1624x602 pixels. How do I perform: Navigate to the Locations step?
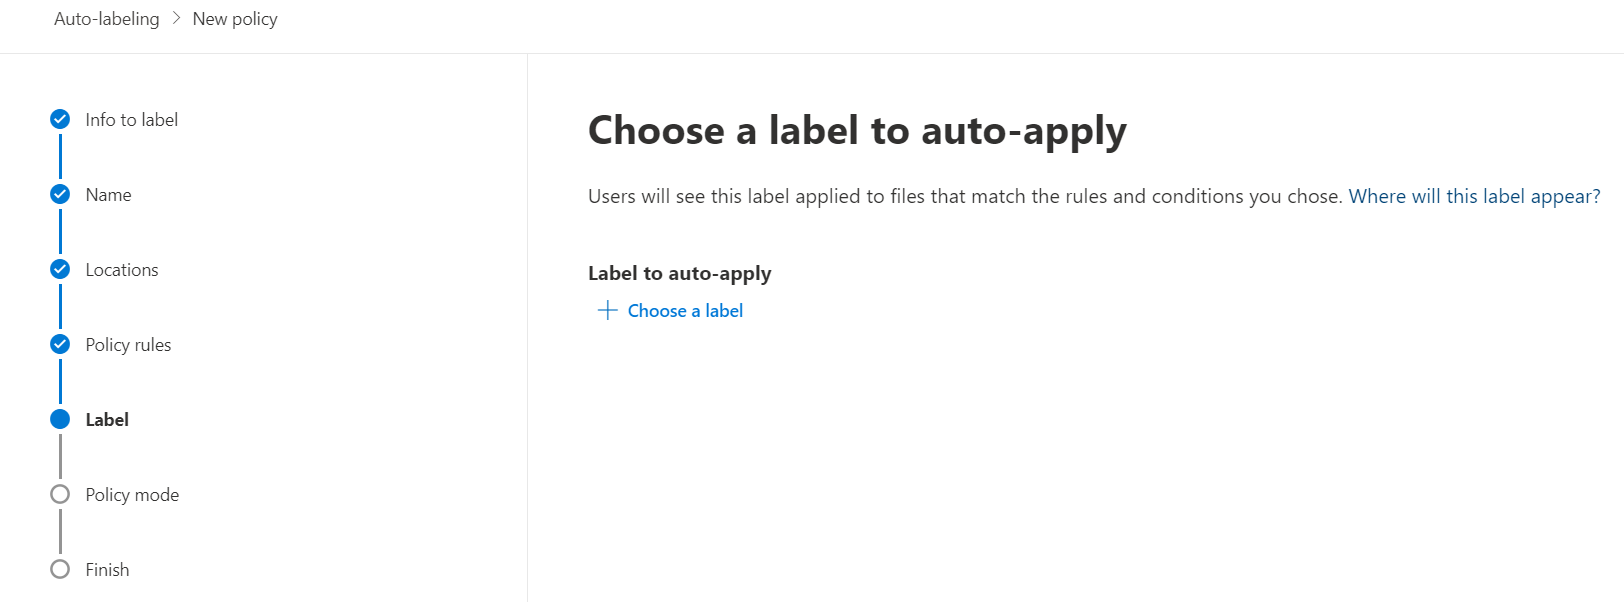click(x=121, y=270)
